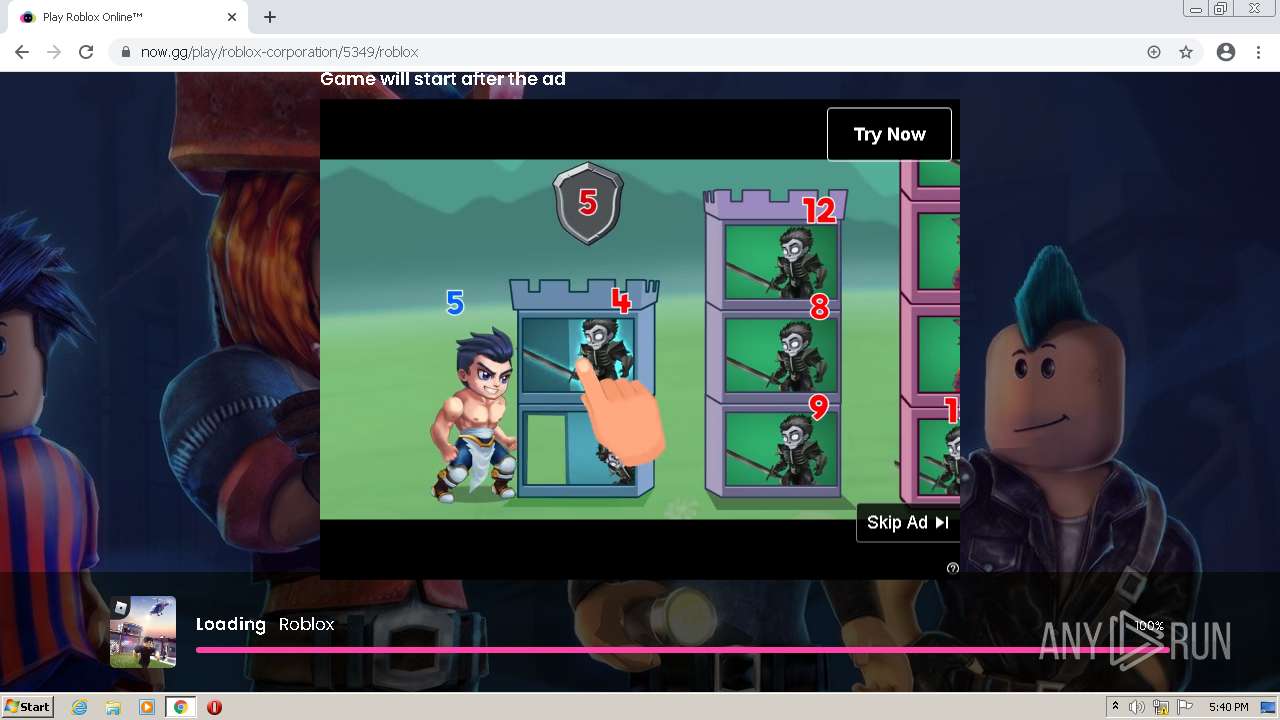Open Chrome three-dot menu
This screenshot has height=720, width=1280.
[1259, 52]
